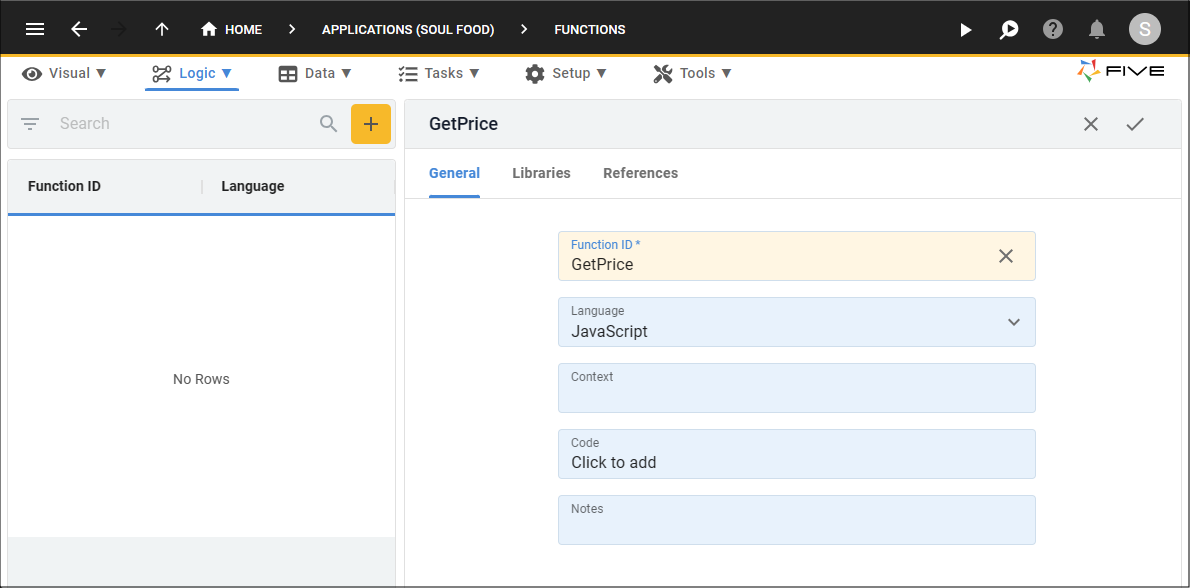Click the HOME breadcrumb link

click(244, 30)
